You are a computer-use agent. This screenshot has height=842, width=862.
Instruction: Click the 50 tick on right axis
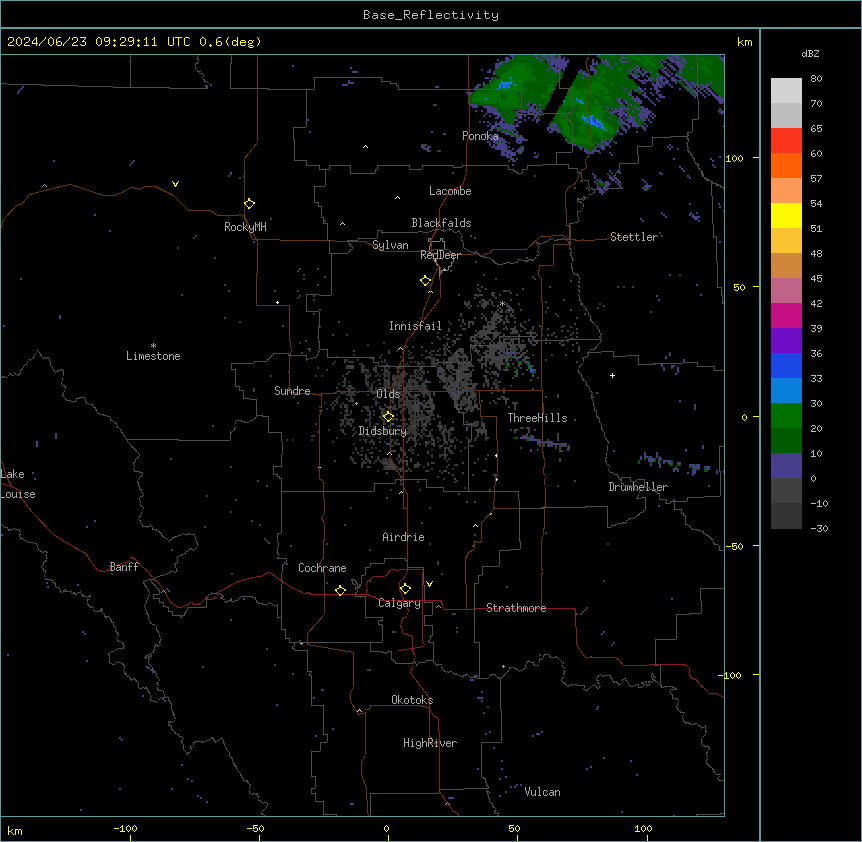click(739, 287)
